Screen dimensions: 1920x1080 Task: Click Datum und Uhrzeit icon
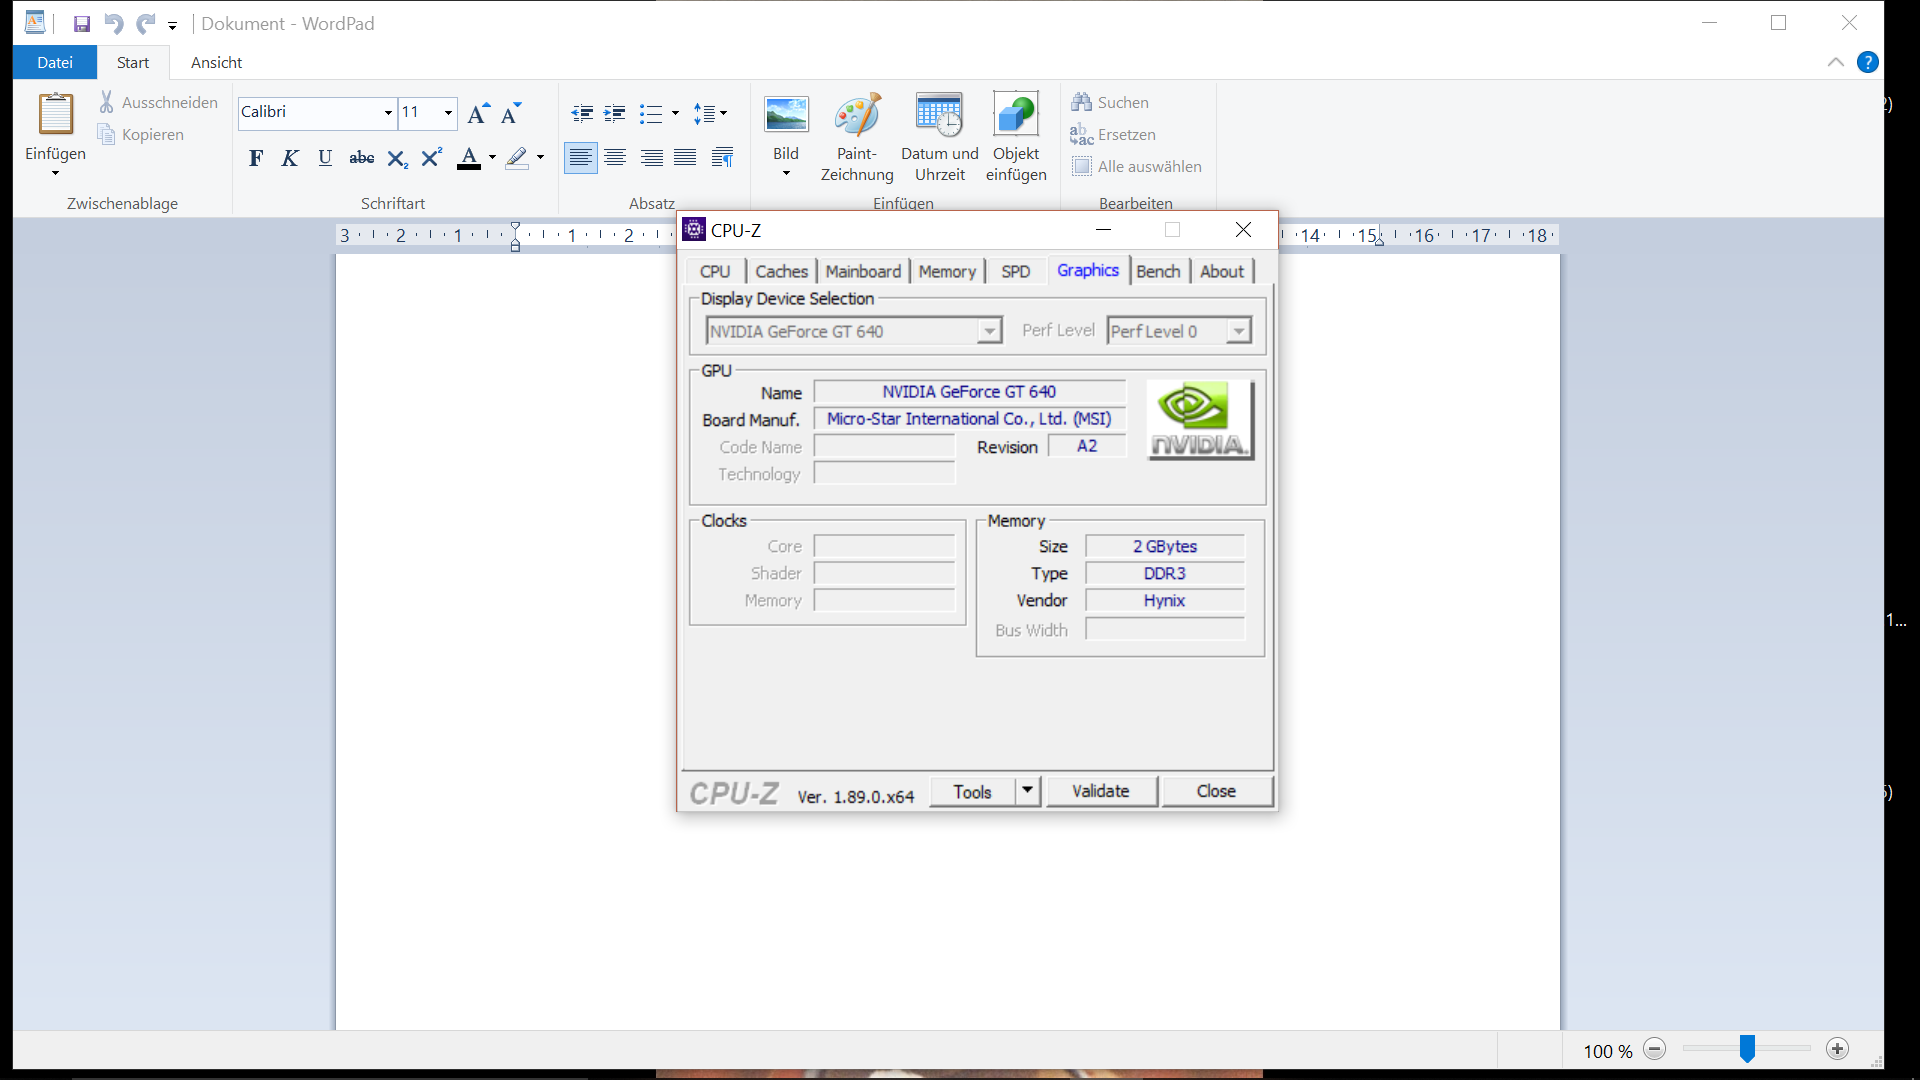(x=939, y=116)
